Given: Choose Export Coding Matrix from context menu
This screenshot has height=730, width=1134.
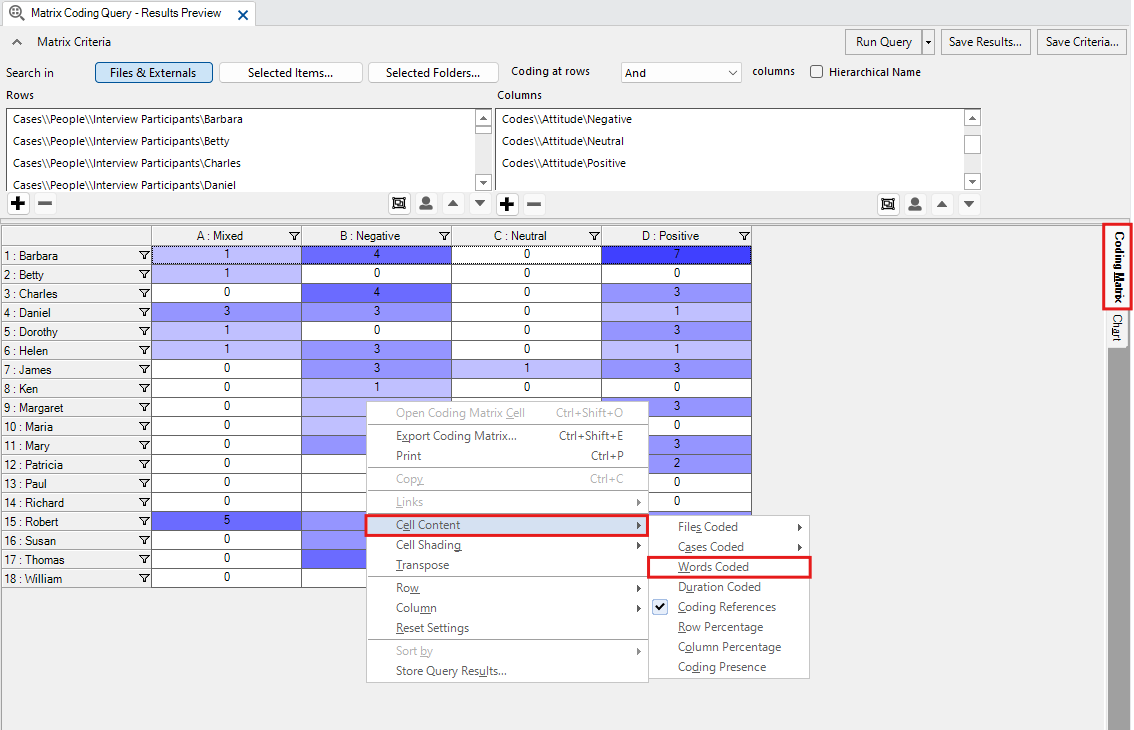Looking at the screenshot, I should click(507, 436).
